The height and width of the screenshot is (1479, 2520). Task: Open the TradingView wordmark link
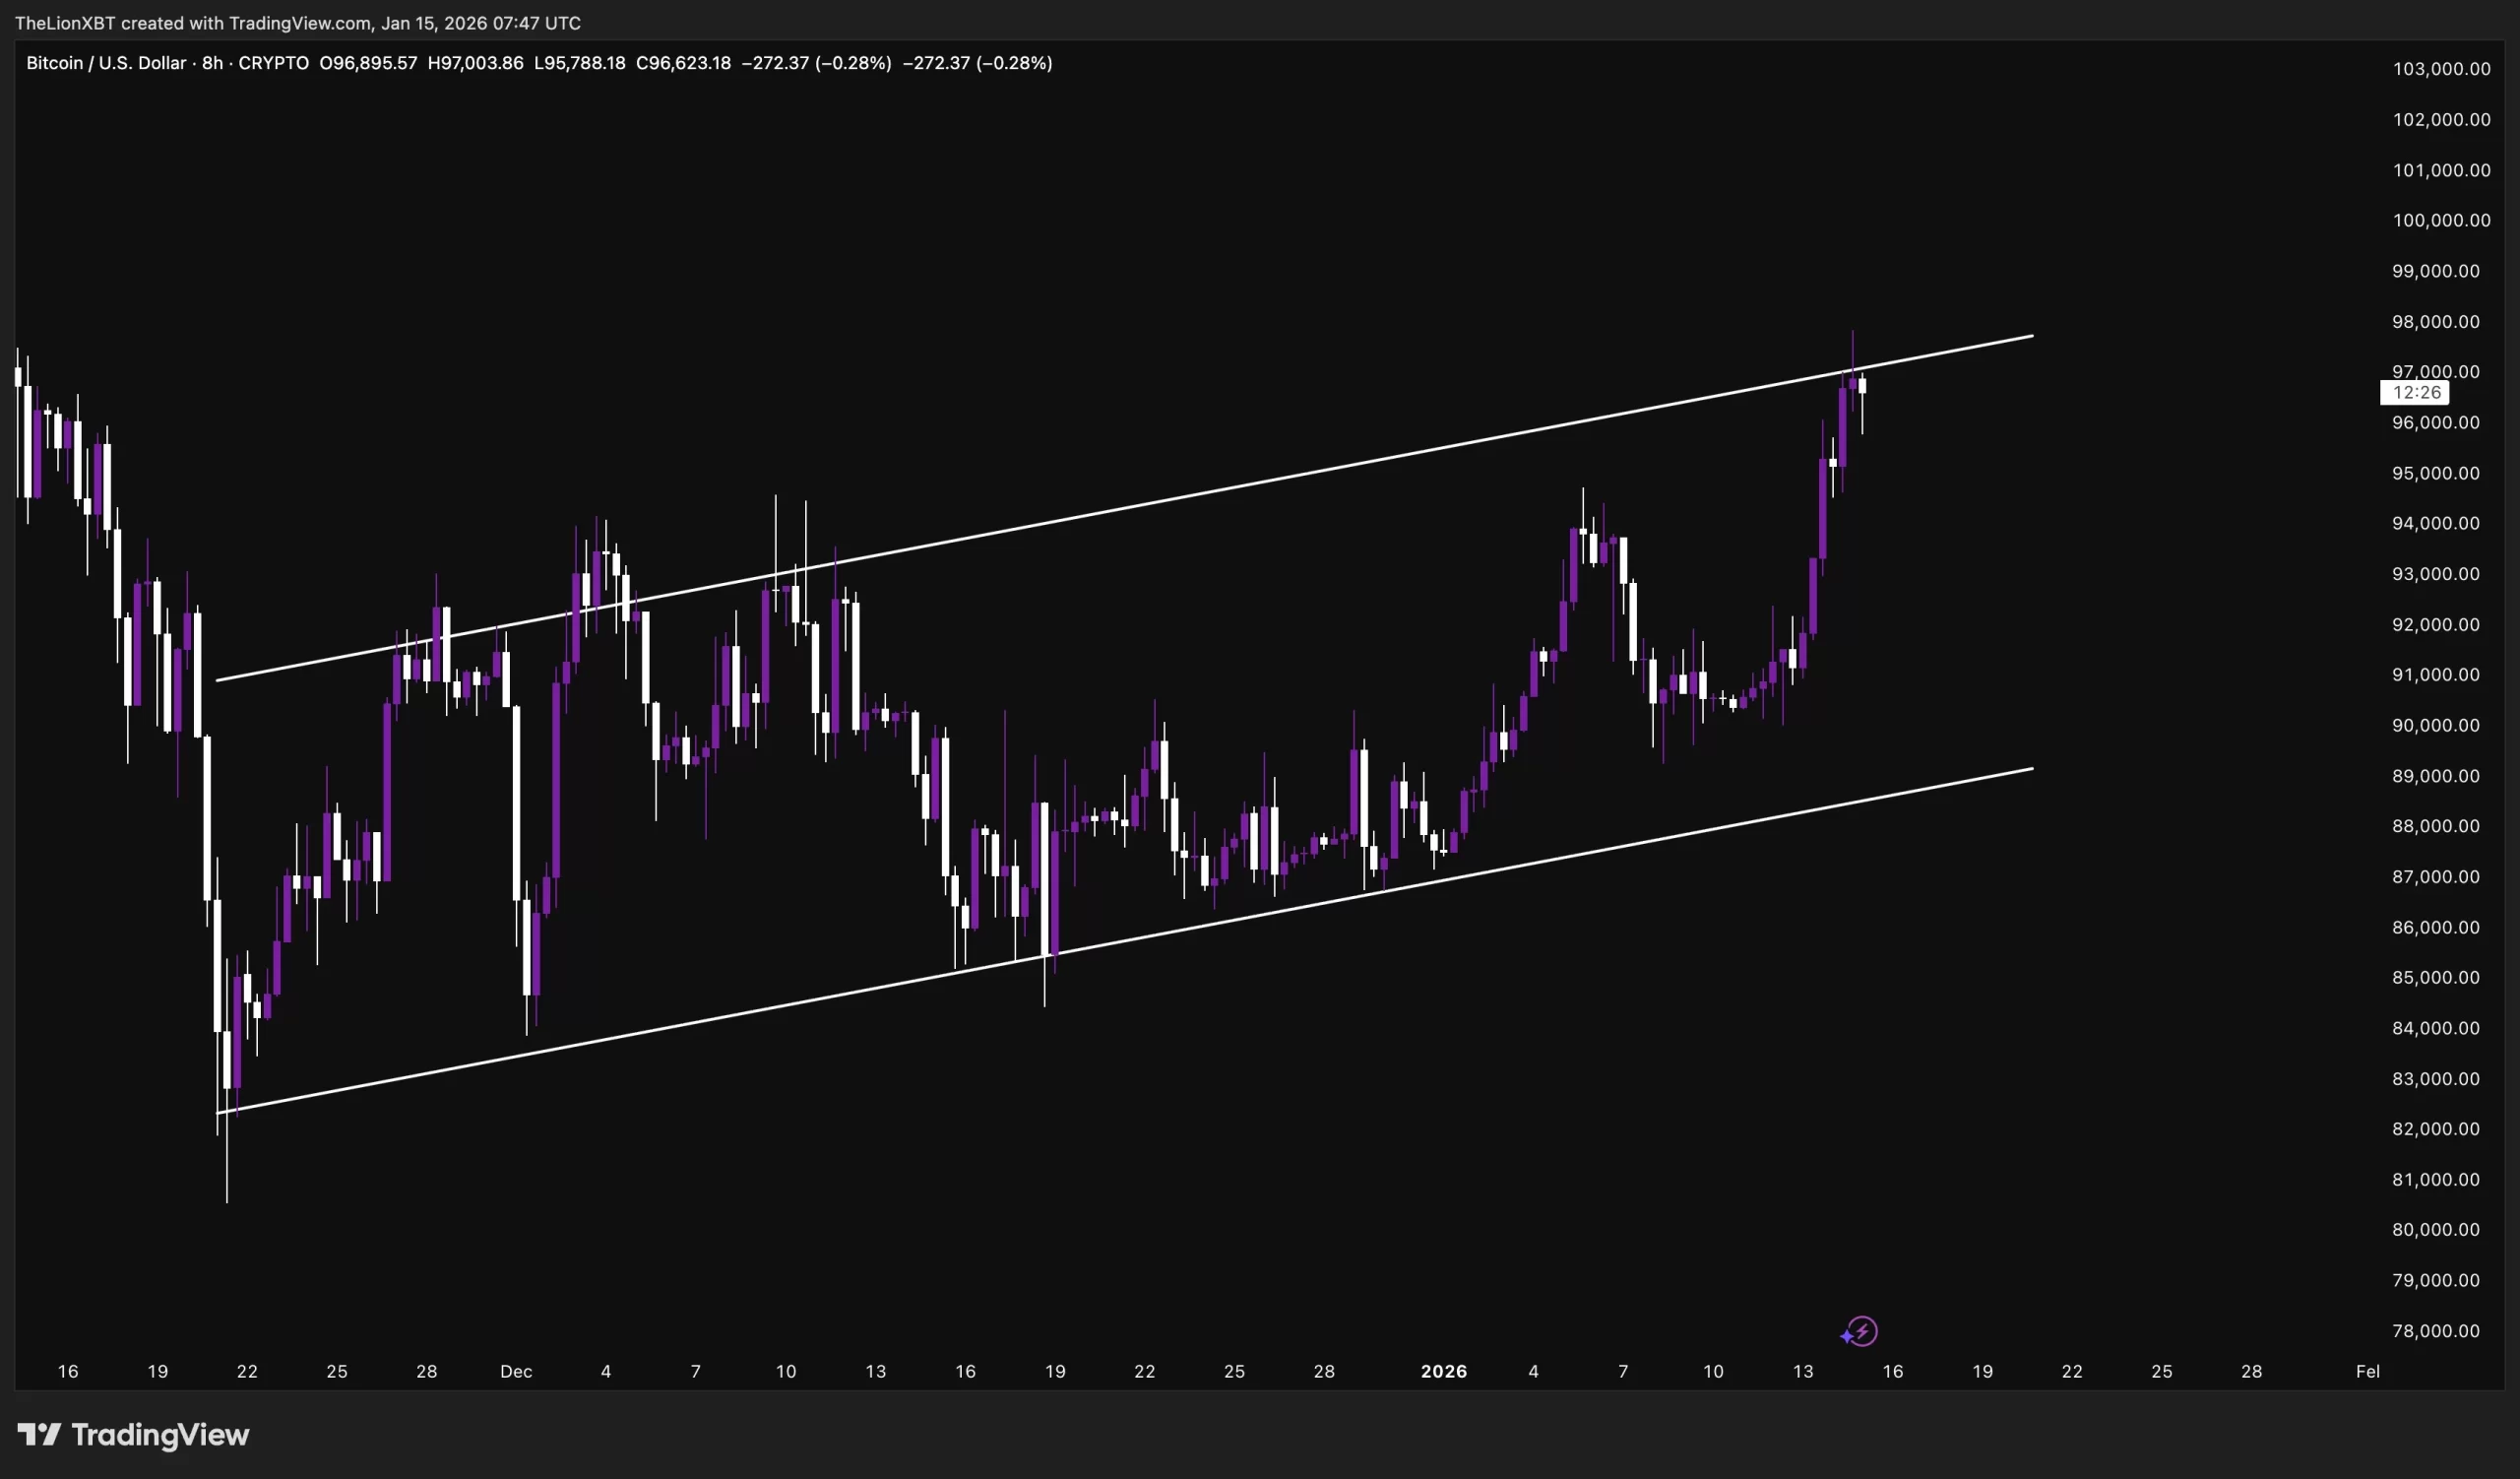click(x=160, y=1435)
